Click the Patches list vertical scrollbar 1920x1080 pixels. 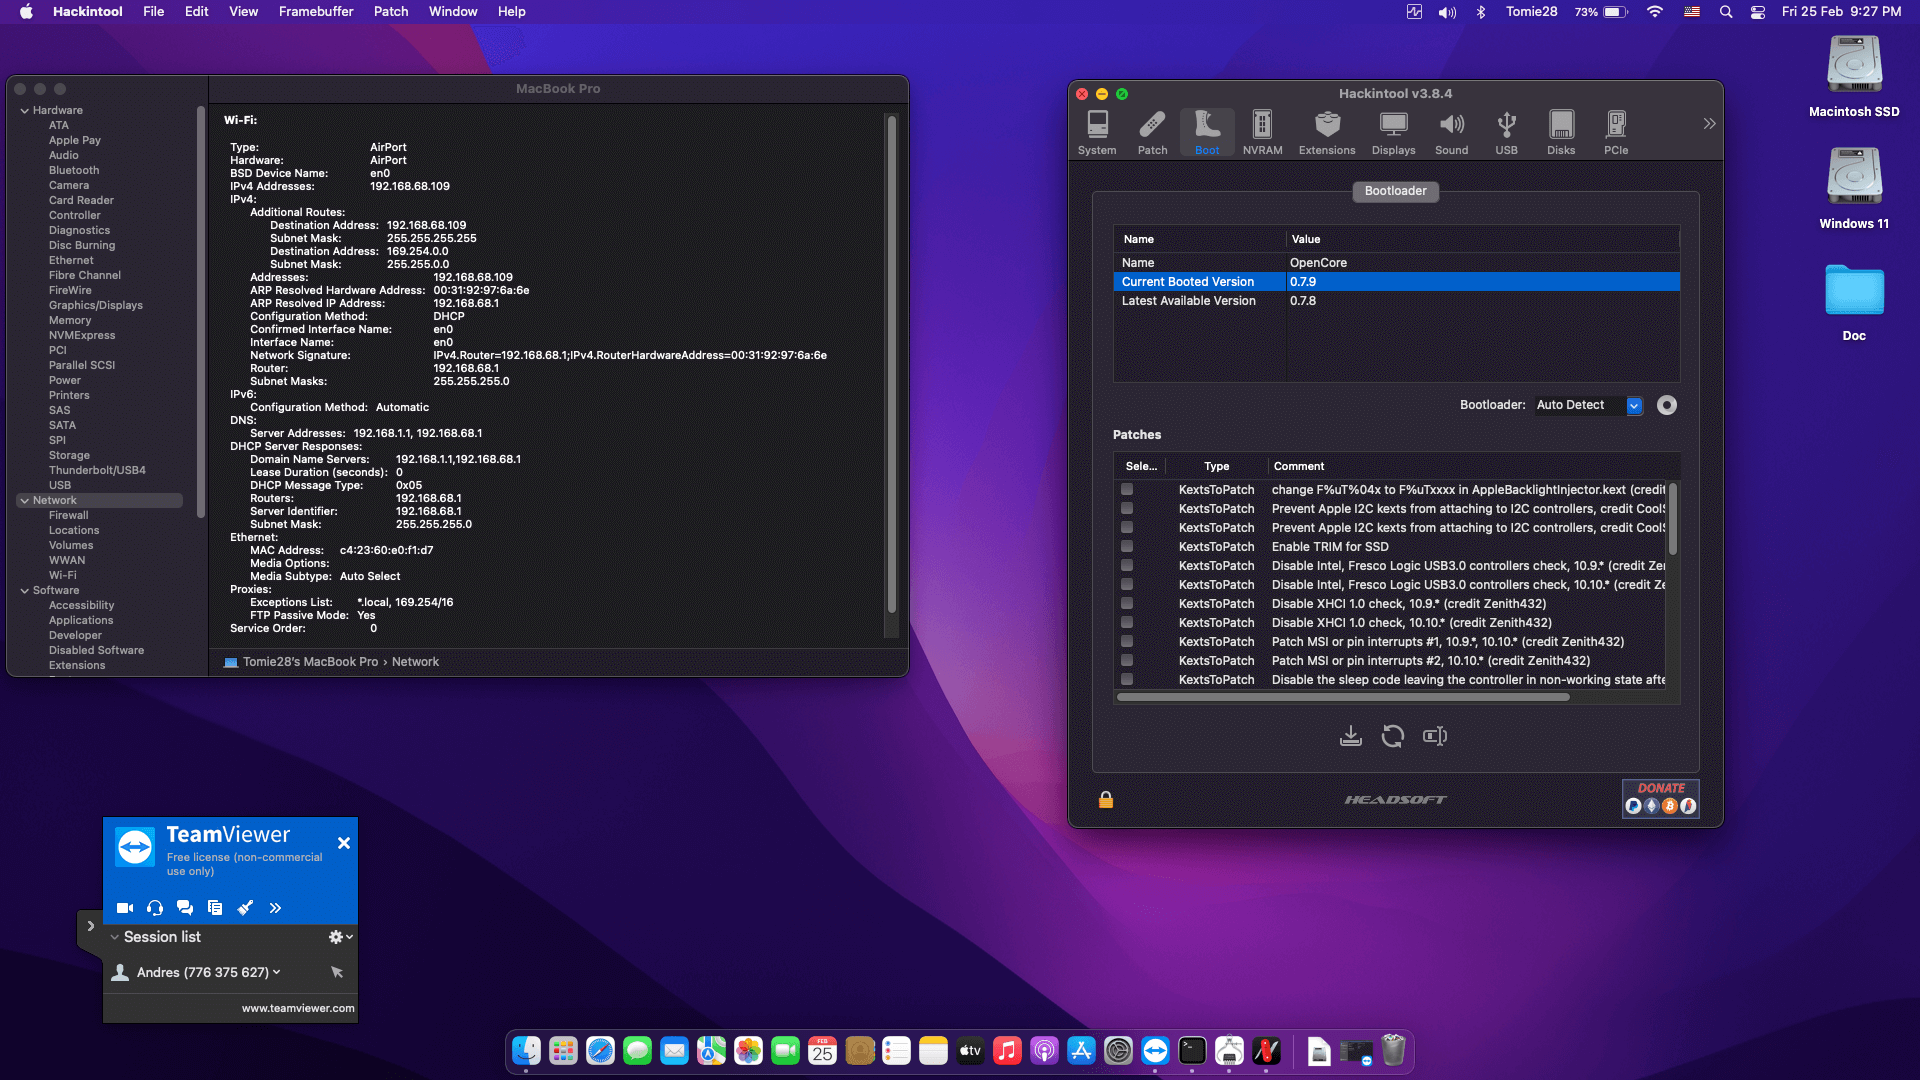pyautogui.click(x=1673, y=520)
